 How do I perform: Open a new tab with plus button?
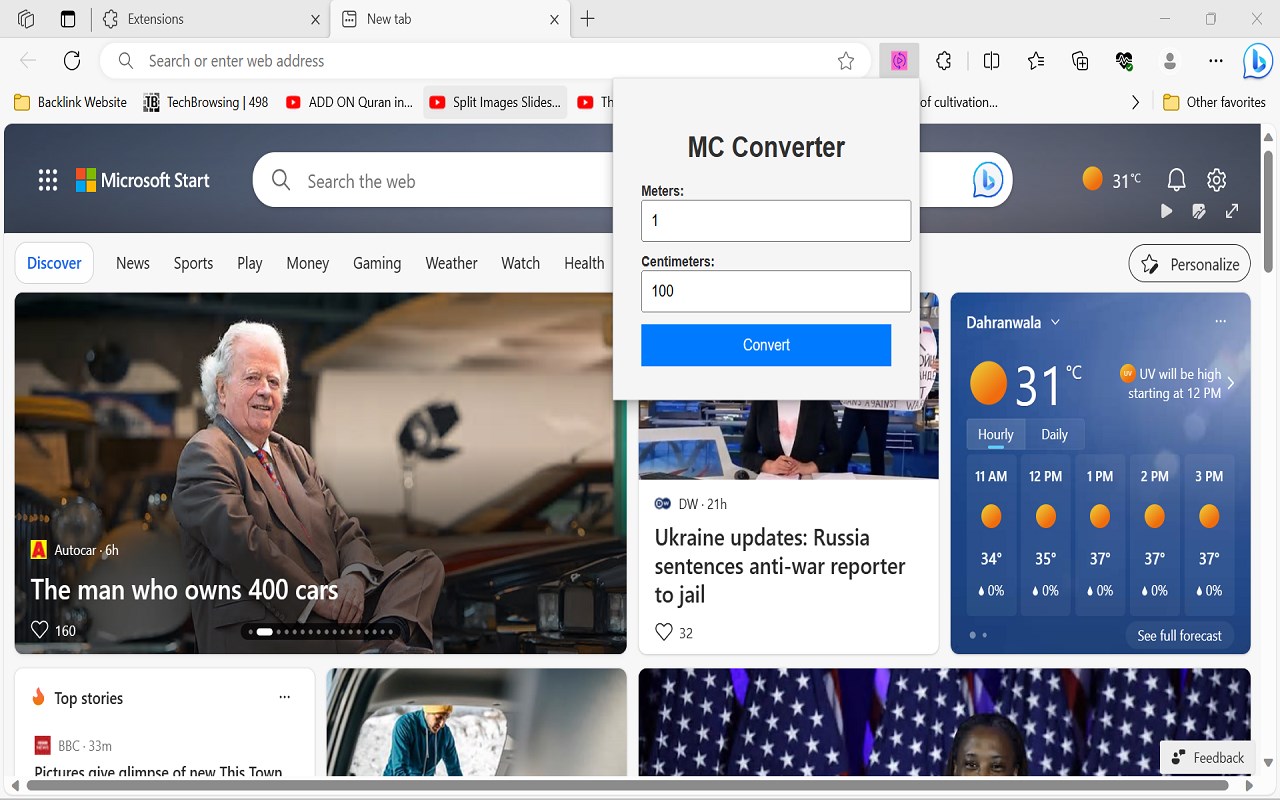coord(588,19)
